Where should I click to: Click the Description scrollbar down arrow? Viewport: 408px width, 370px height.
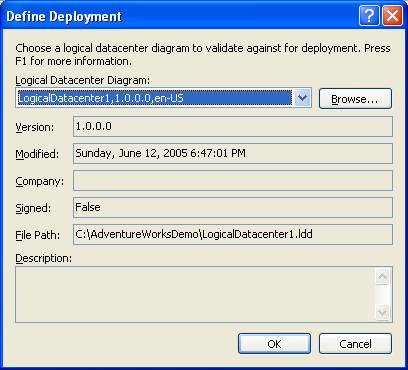[382, 313]
